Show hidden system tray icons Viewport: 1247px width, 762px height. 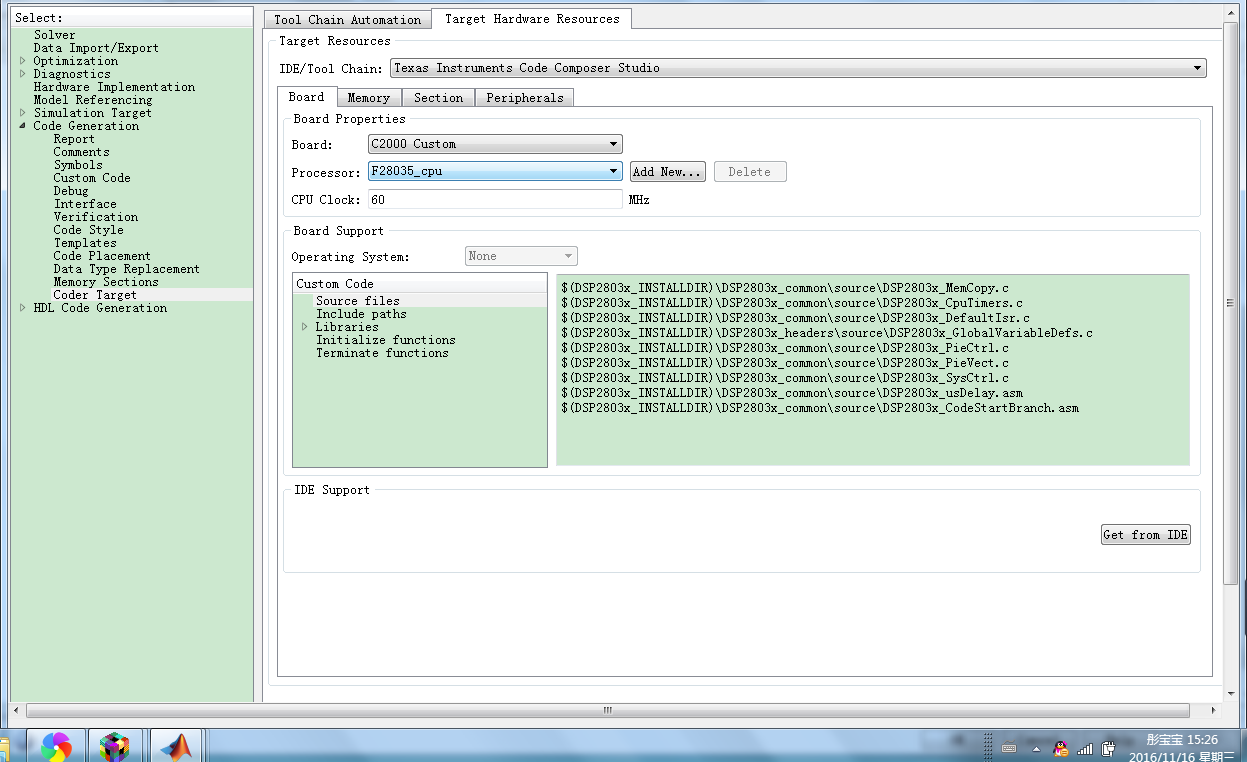1036,748
